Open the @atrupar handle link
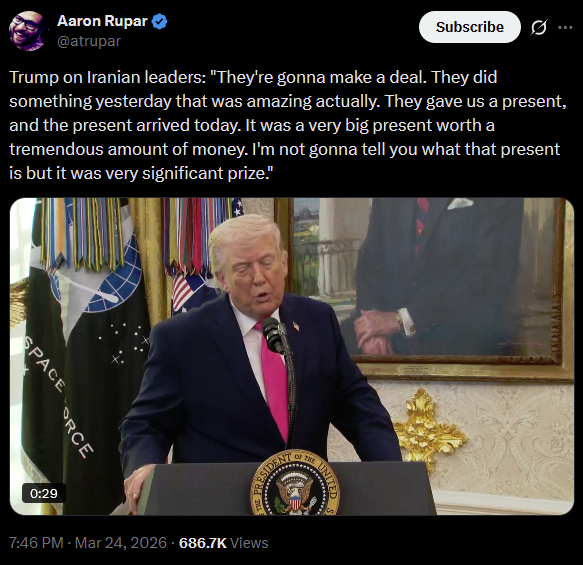Viewport: 583px width, 565px height. pos(89,41)
